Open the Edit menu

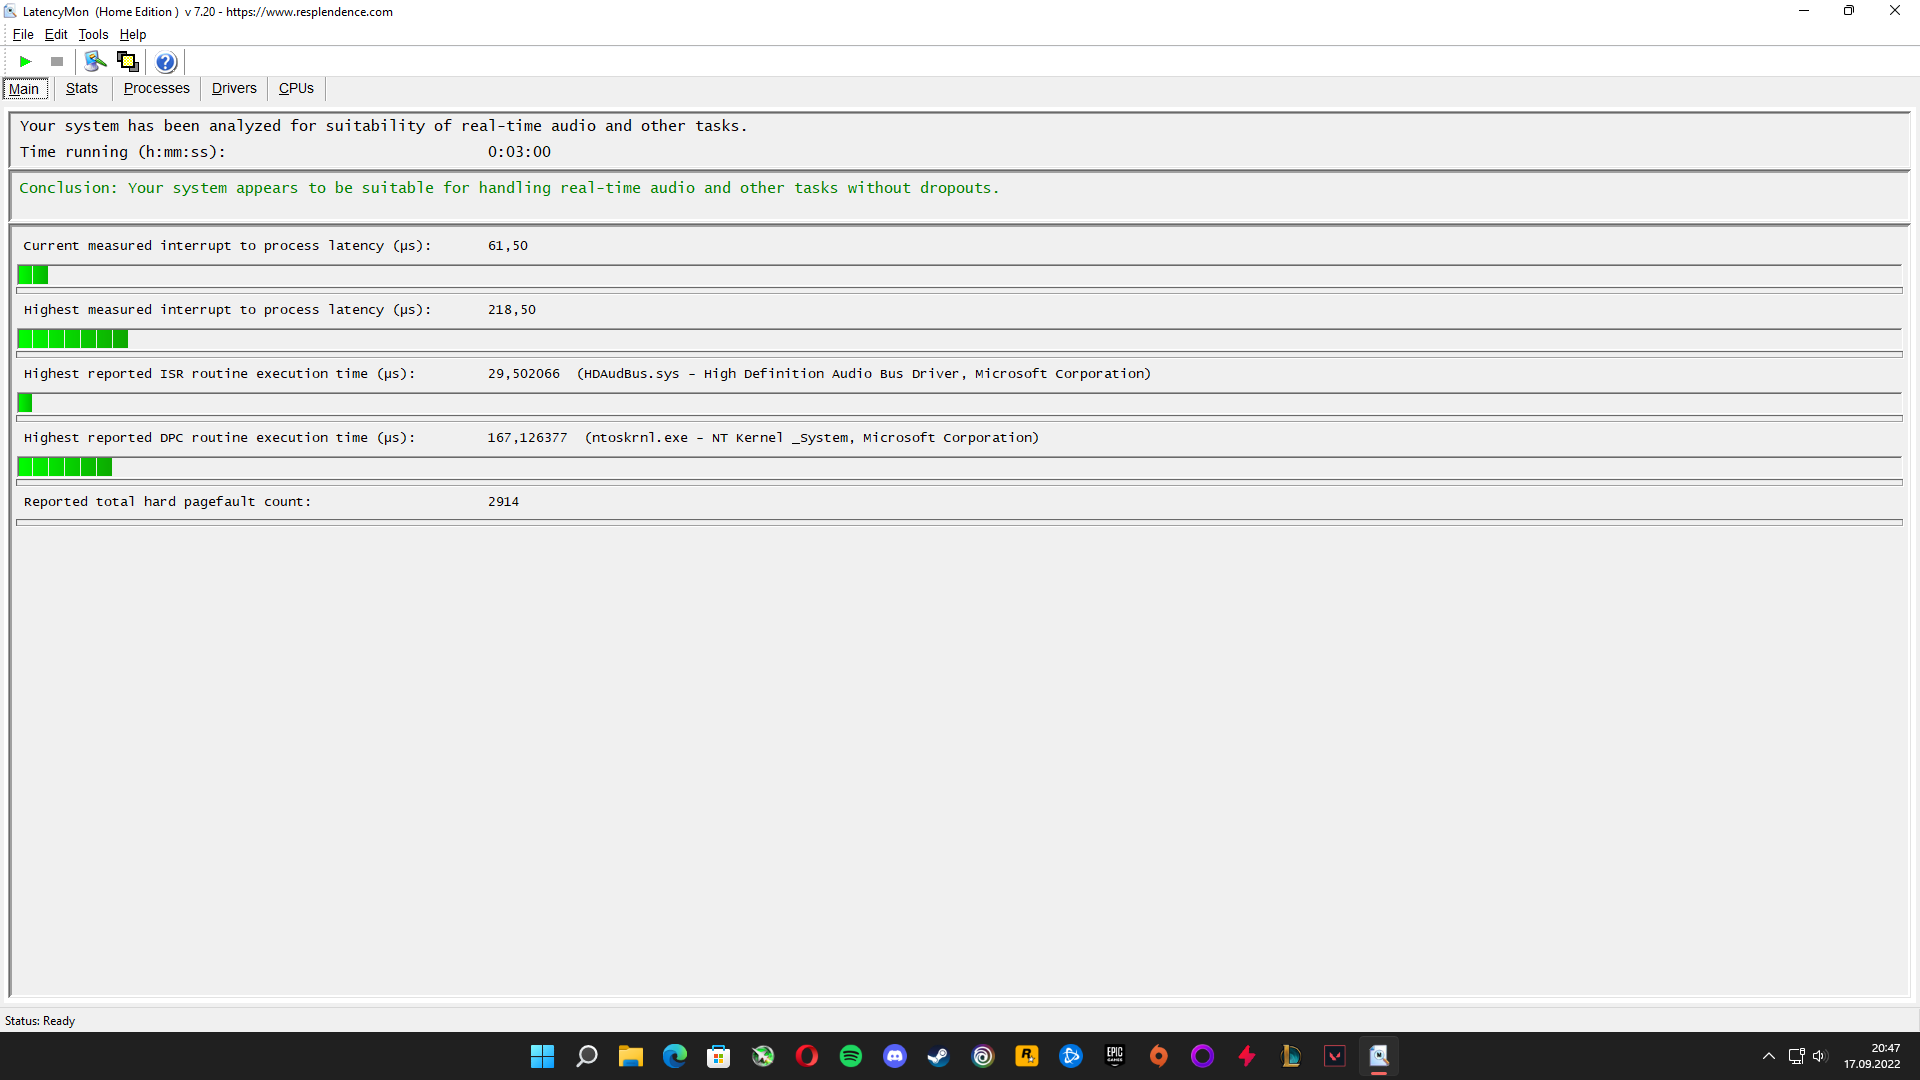[56, 34]
